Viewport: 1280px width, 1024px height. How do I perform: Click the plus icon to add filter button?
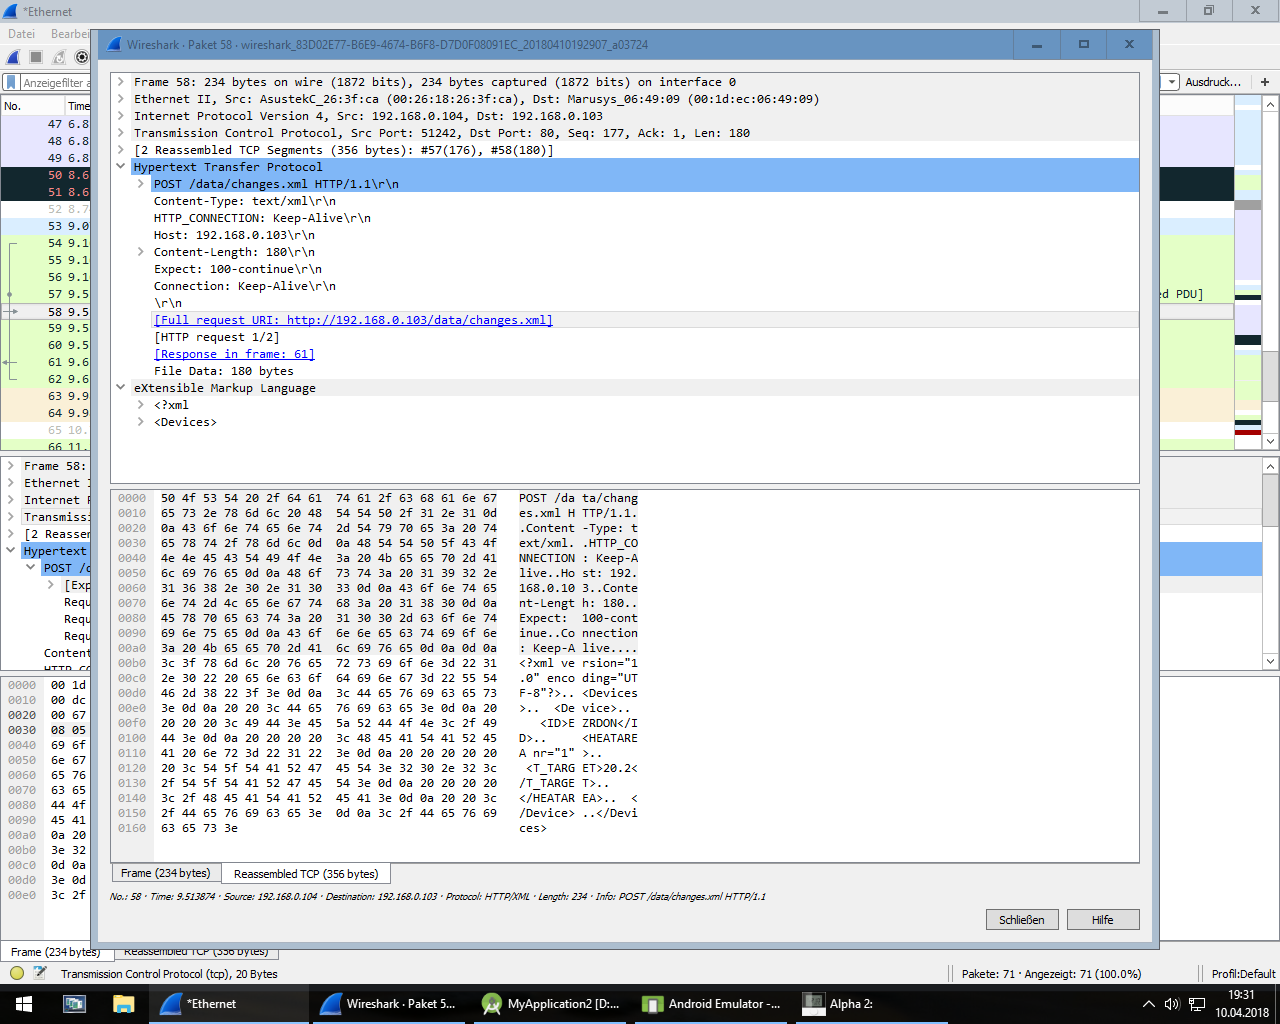click(x=1265, y=82)
